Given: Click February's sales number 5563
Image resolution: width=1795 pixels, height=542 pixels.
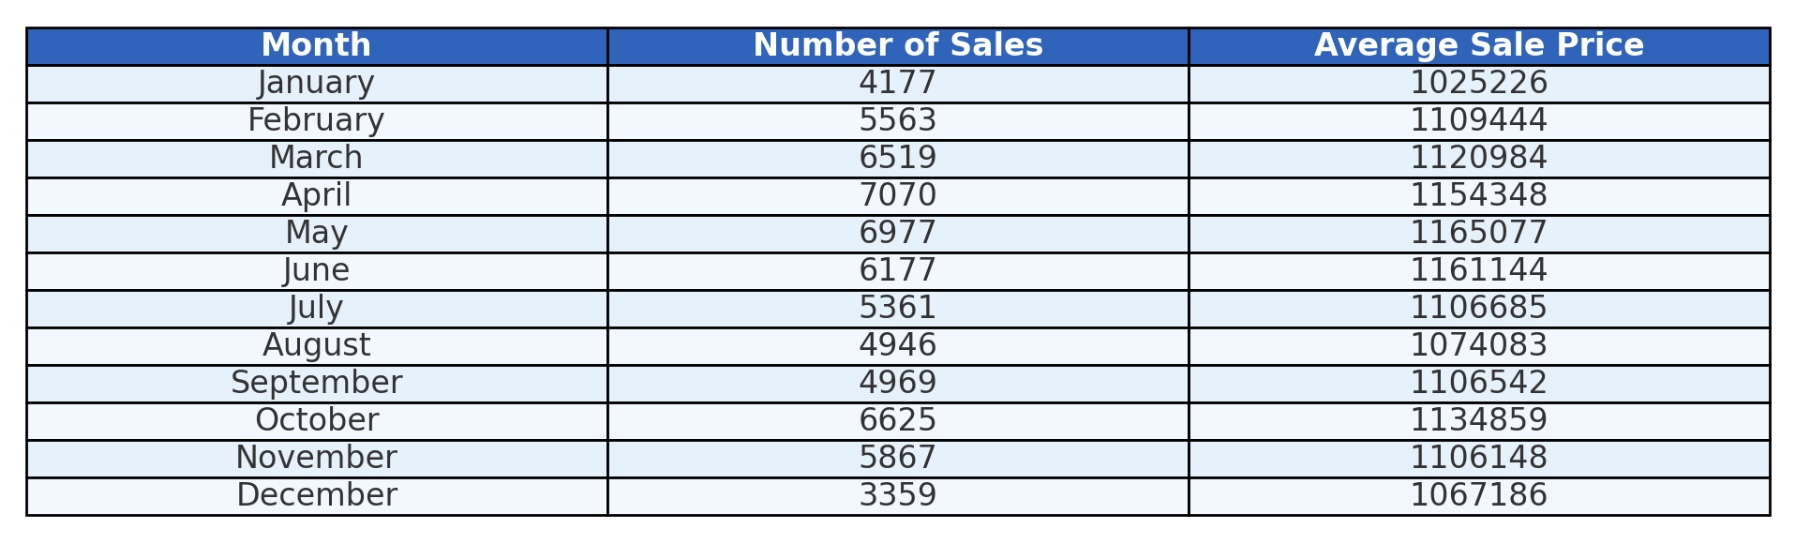Looking at the screenshot, I should pyautogui.click(x=898, y=121).
